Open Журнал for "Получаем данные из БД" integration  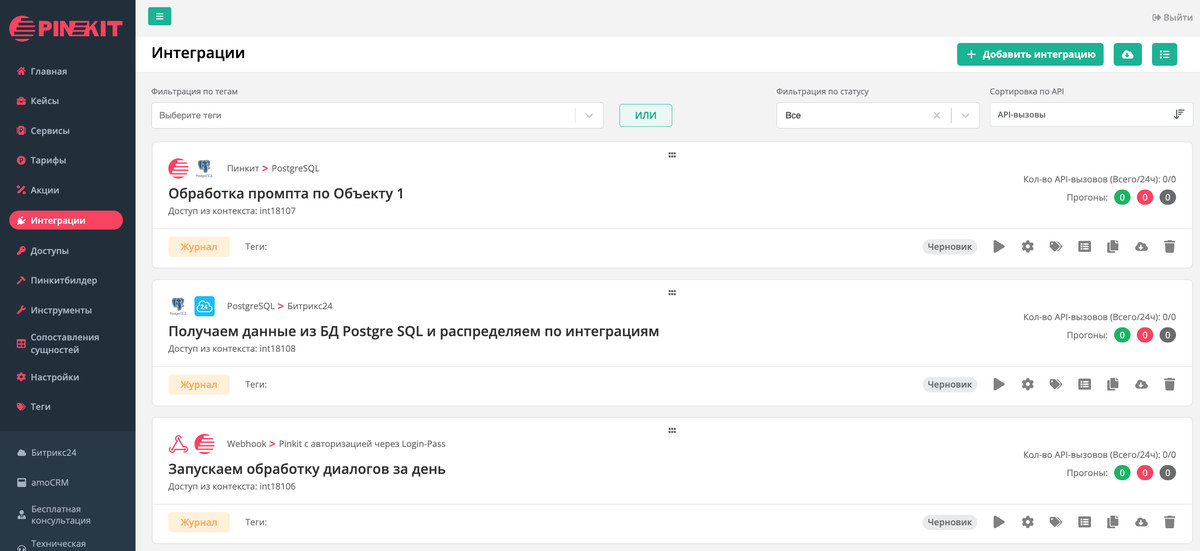[x=198, y=384]
